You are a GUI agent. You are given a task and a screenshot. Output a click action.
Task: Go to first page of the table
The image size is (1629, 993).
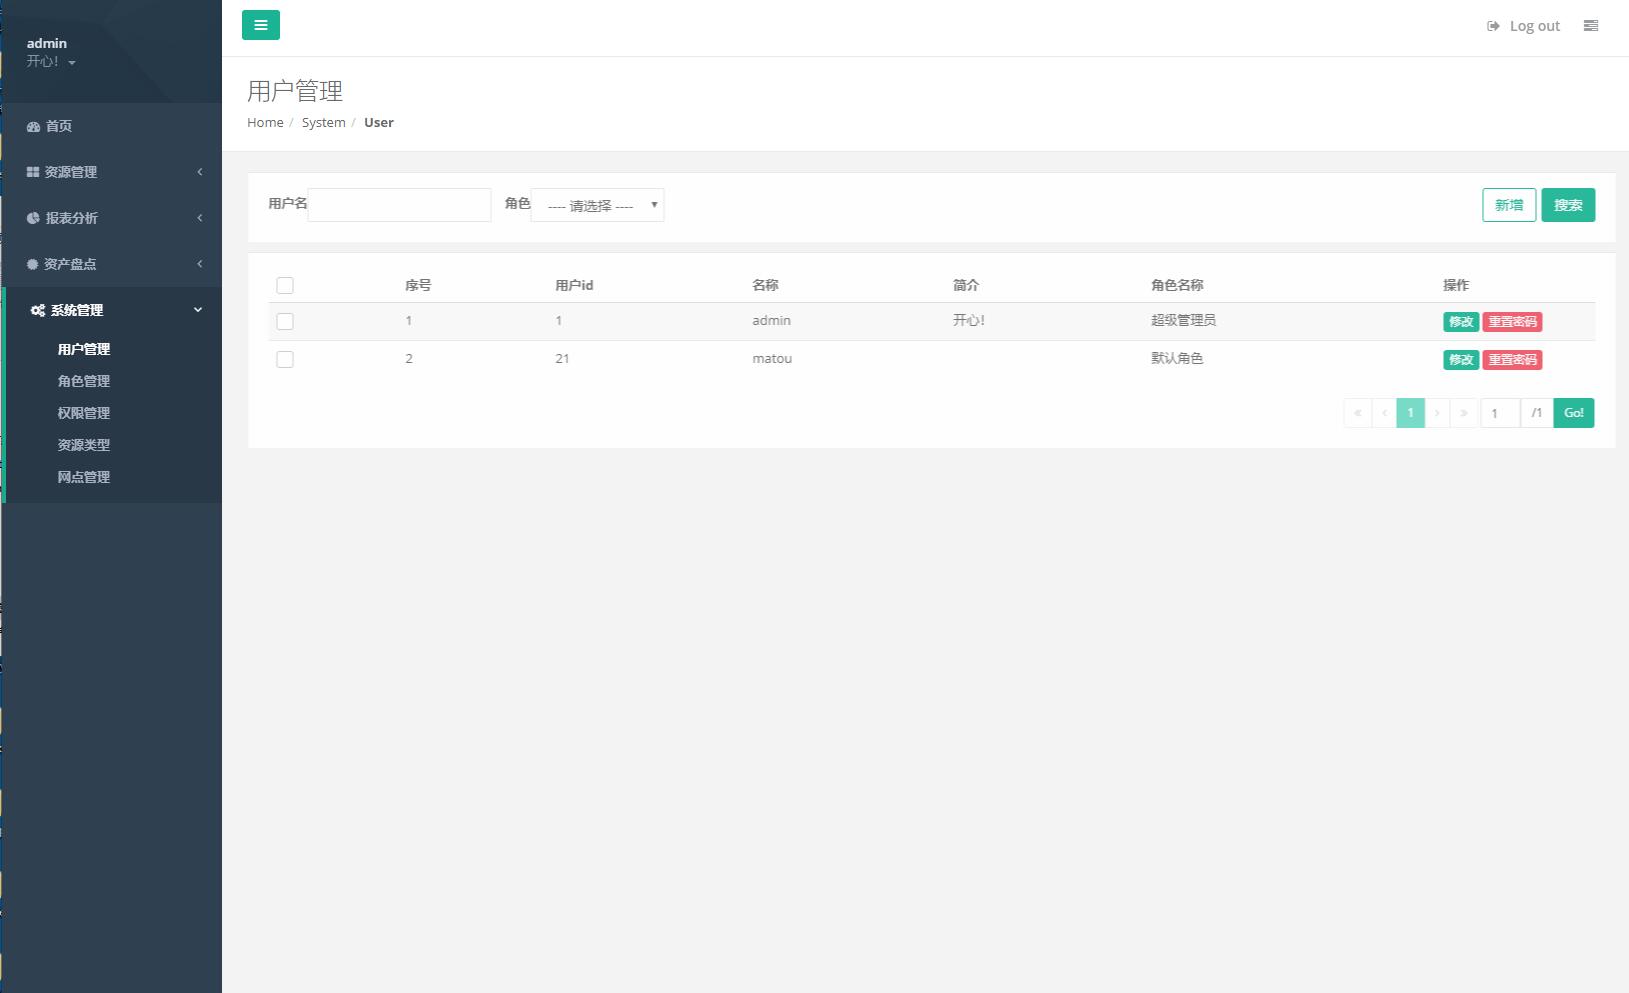1357,413
